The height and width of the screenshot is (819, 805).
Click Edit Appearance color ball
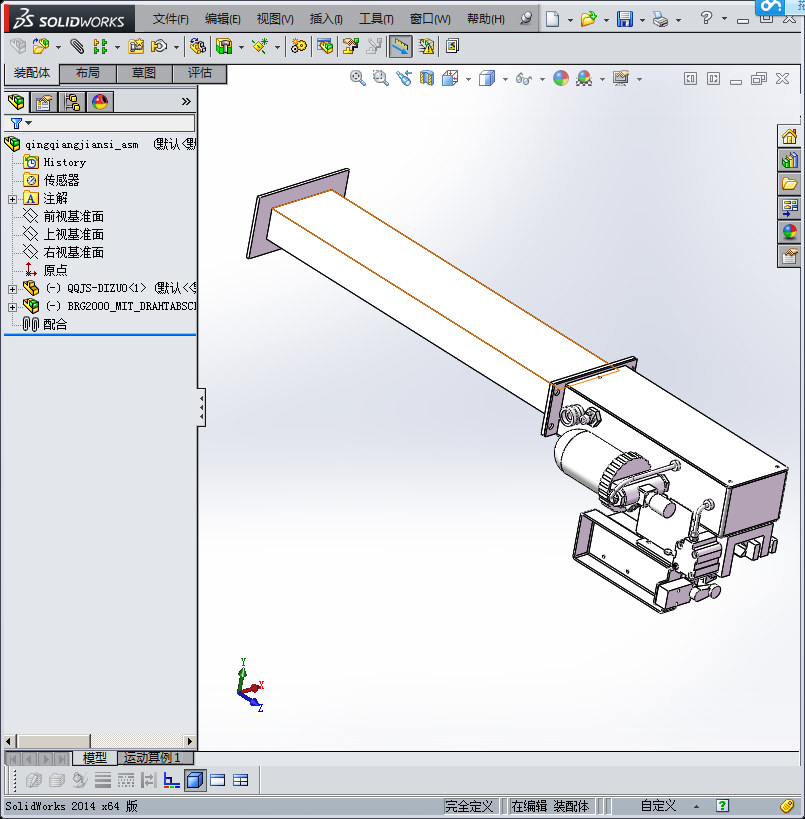[561, 78]
